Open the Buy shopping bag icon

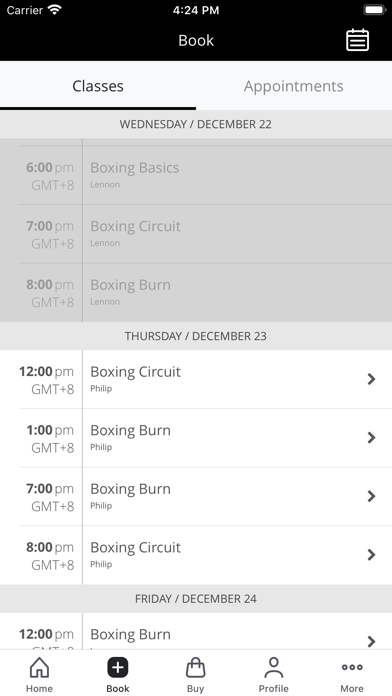[x=195, y=667]
